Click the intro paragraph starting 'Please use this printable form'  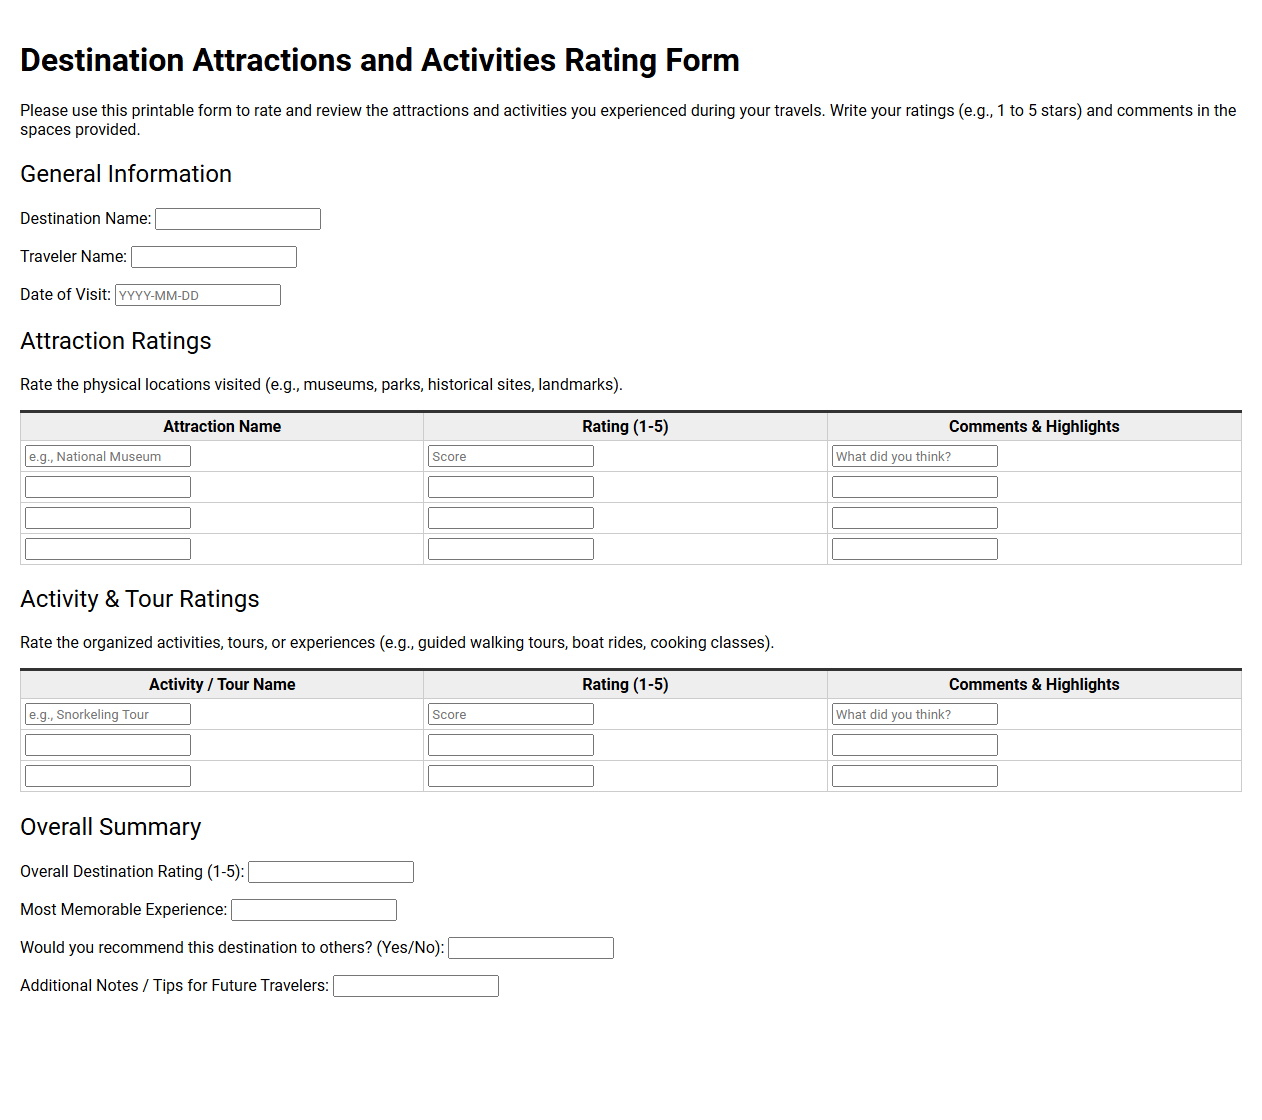coord(628,120)
